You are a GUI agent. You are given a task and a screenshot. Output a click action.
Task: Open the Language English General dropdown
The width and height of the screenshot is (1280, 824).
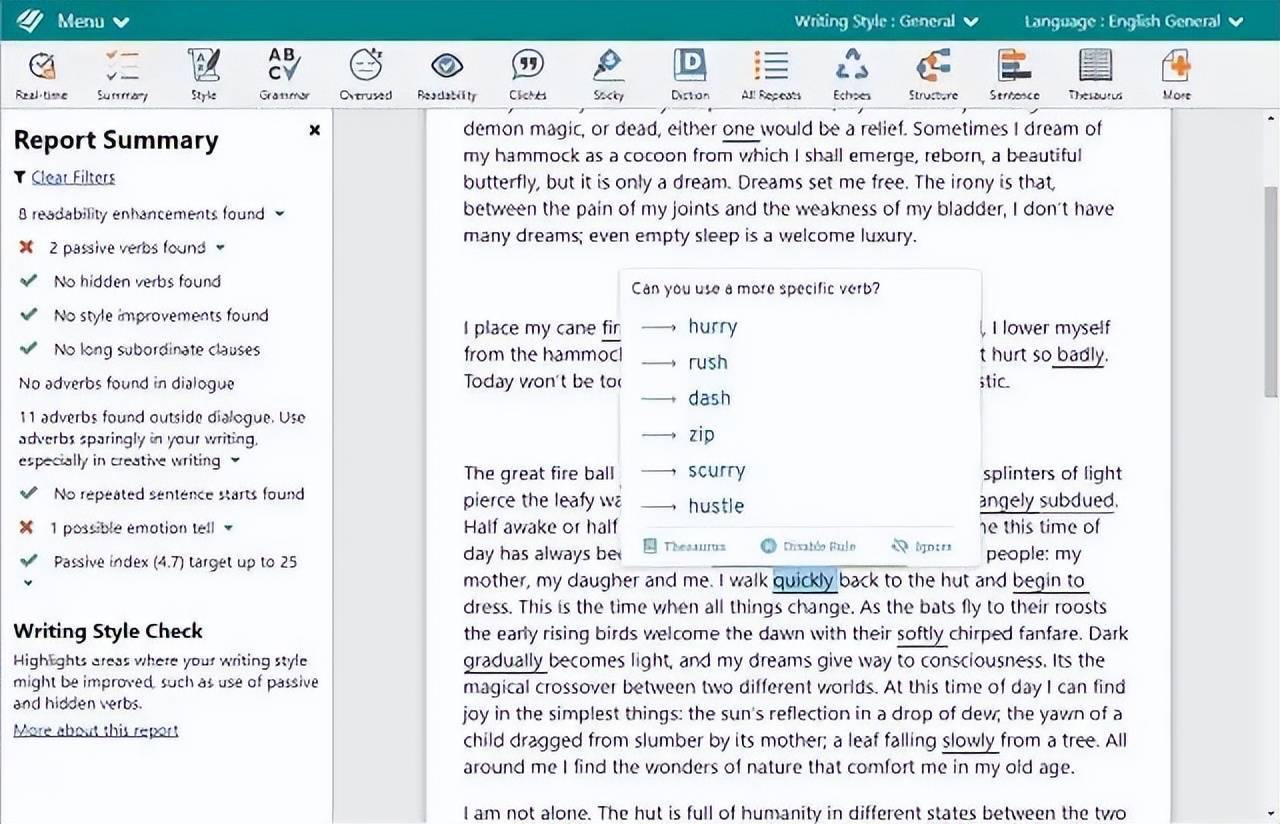[x=1133, y=21]
